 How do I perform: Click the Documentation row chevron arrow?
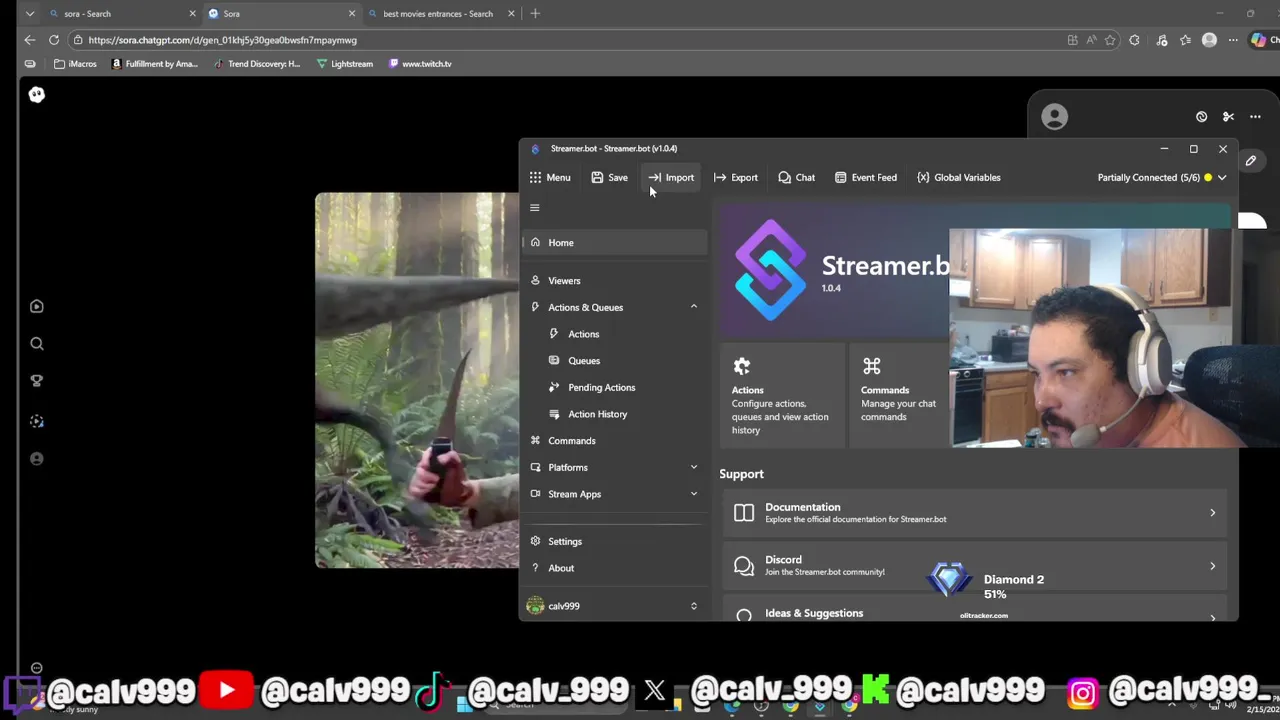pyautogui.click(x=1212, y=513)
